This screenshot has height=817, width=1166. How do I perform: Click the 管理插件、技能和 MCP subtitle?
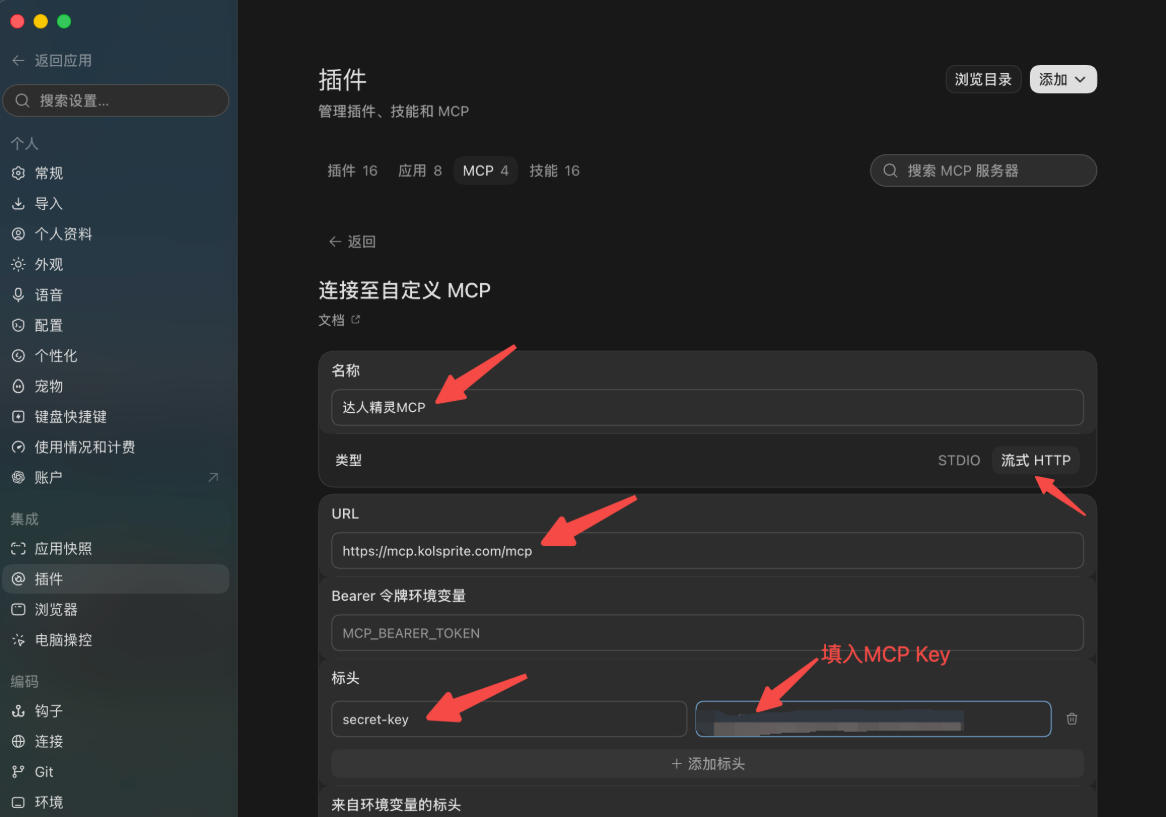[393, 112]
